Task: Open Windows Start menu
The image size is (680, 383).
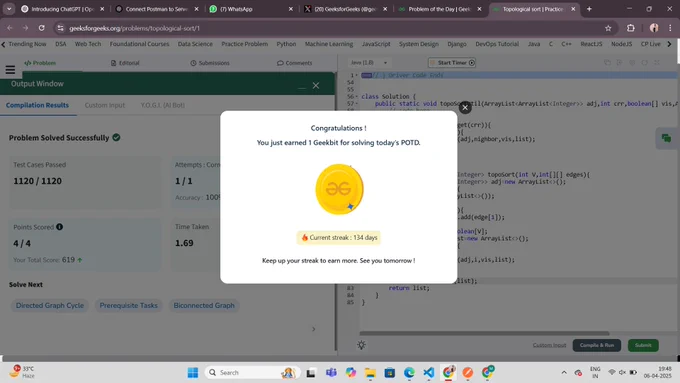Action: 193,373
